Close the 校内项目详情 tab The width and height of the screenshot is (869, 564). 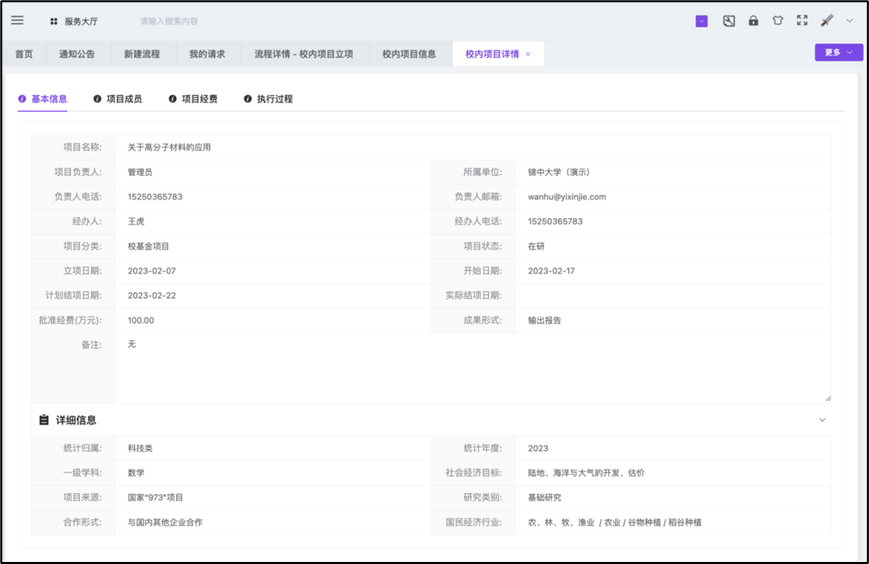click(x=528, y=54)
